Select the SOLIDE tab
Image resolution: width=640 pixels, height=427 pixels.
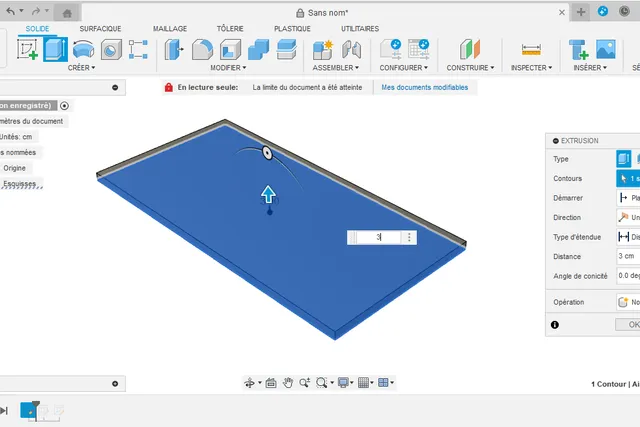click(38, 29)
